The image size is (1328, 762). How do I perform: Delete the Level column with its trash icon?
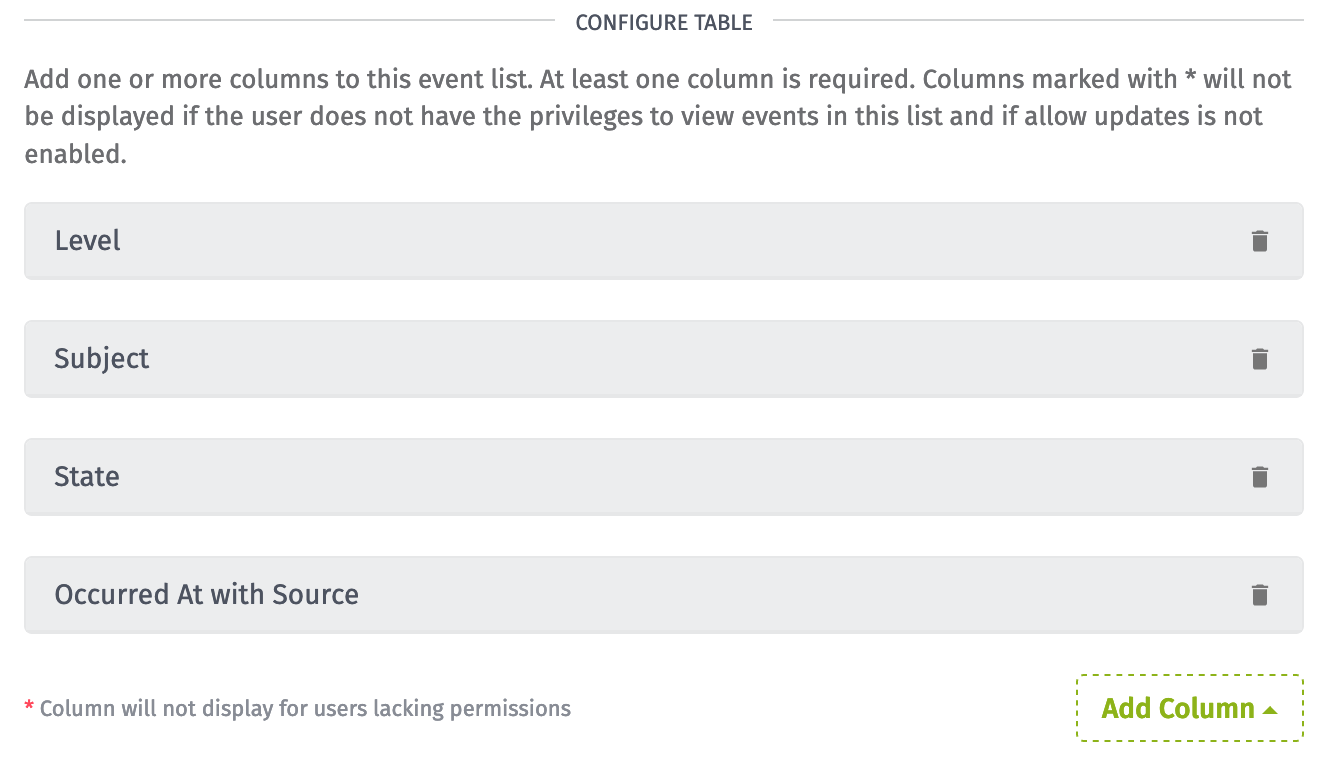(x=1260, y=241)
